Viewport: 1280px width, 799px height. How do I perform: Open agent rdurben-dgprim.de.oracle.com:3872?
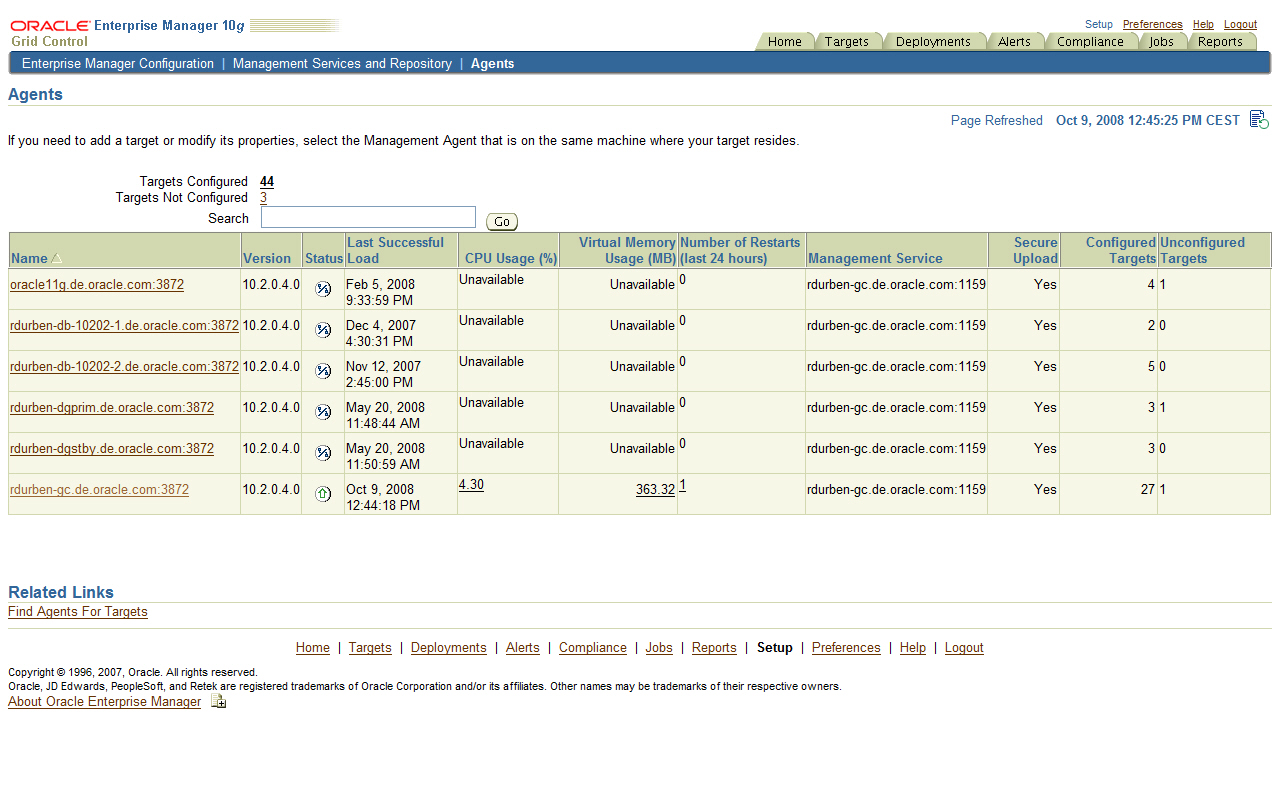(112, 408)
